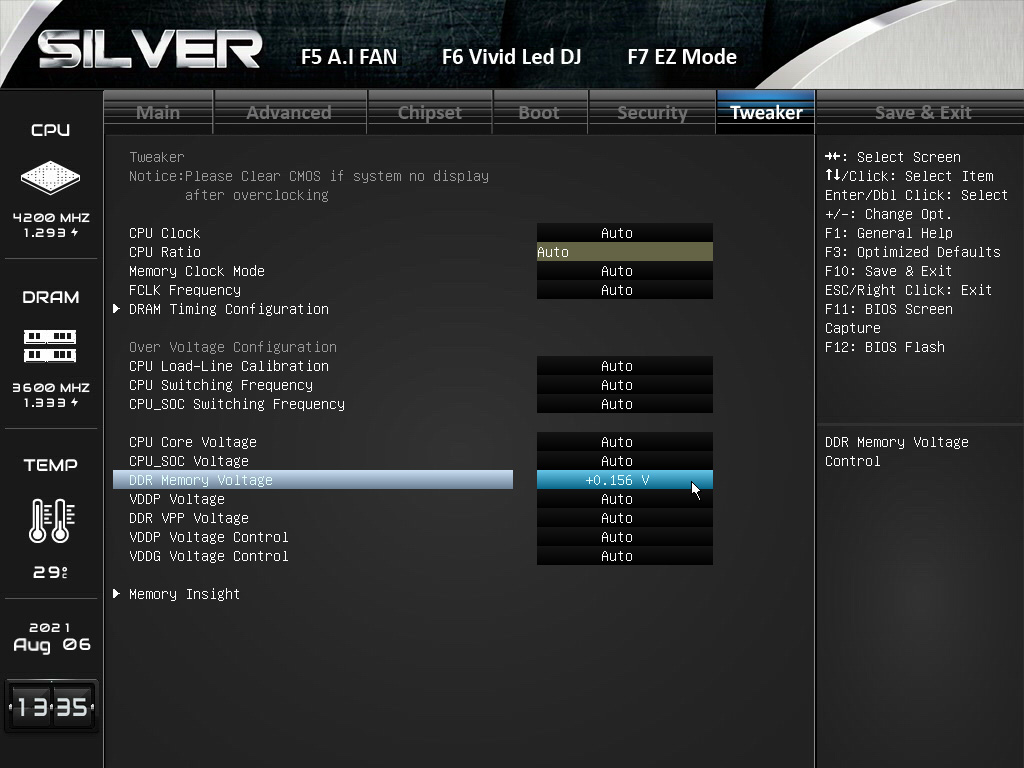Switch to the Chipset tab
Image resolution: width=1024 pixels, height=768 pixels.
click(x=430, y=112)
